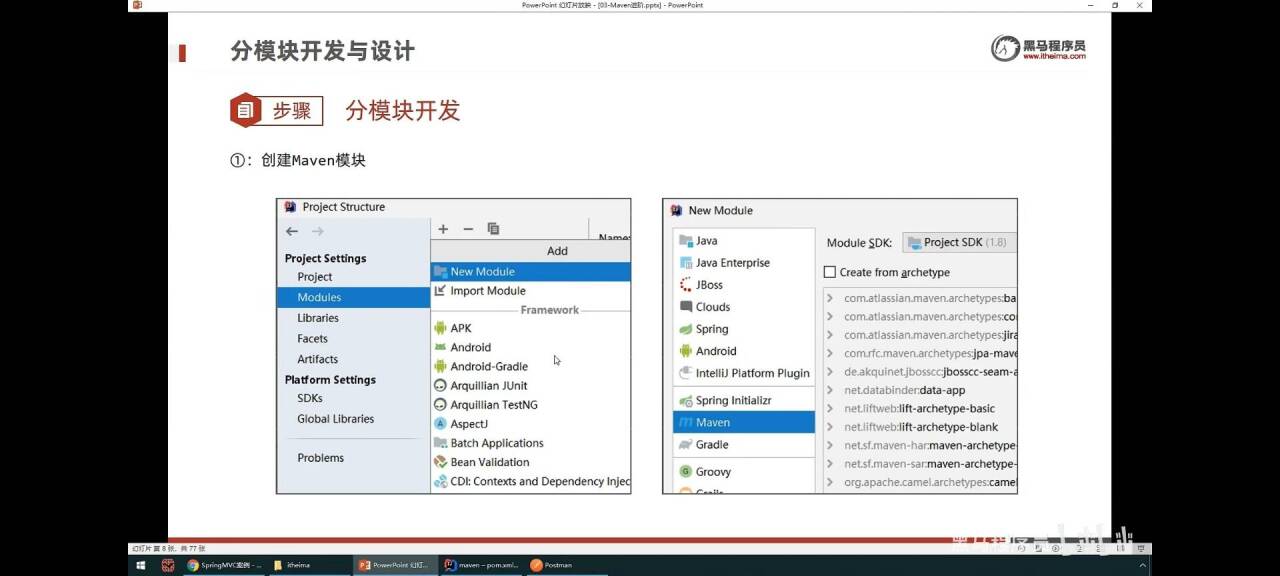
Task: Select Modules in Project Settings
Action: [x=353, y=297]
